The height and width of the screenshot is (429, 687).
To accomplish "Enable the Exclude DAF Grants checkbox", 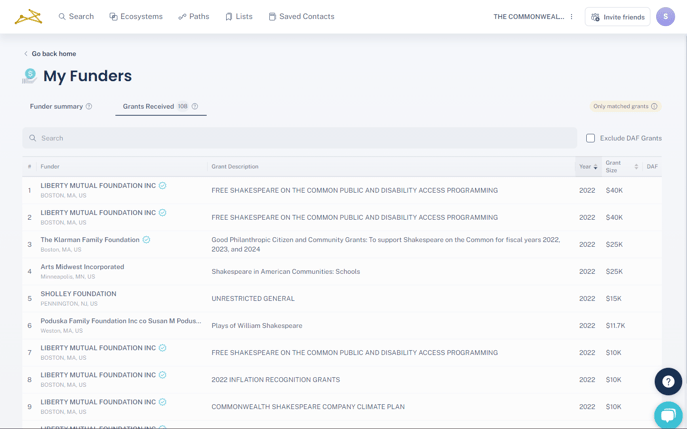I will tap(591, 138).
